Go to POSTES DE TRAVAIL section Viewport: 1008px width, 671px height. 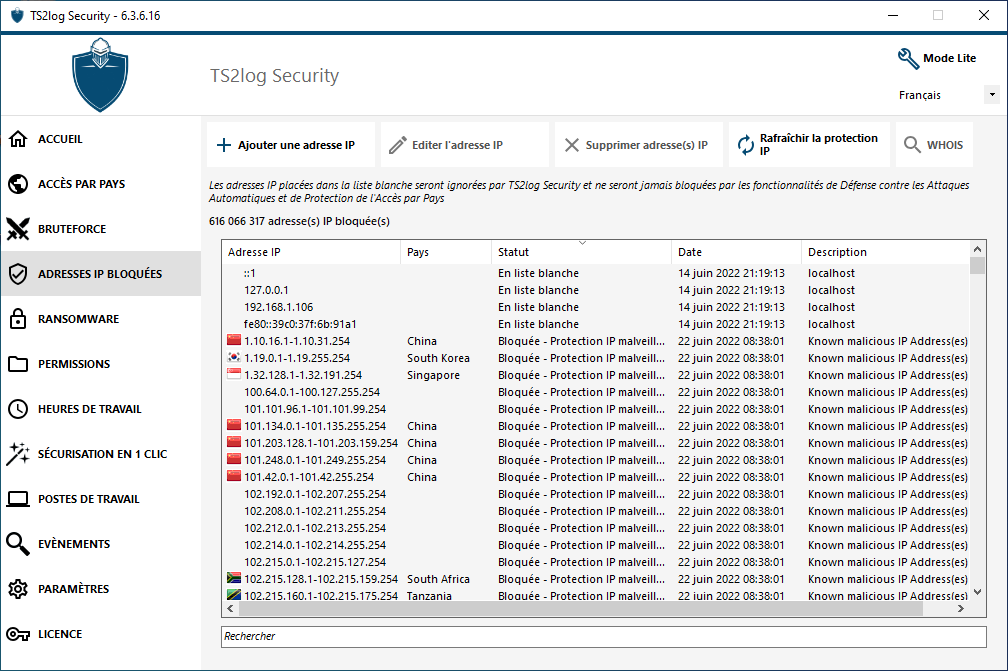click(x=101, y=499)
